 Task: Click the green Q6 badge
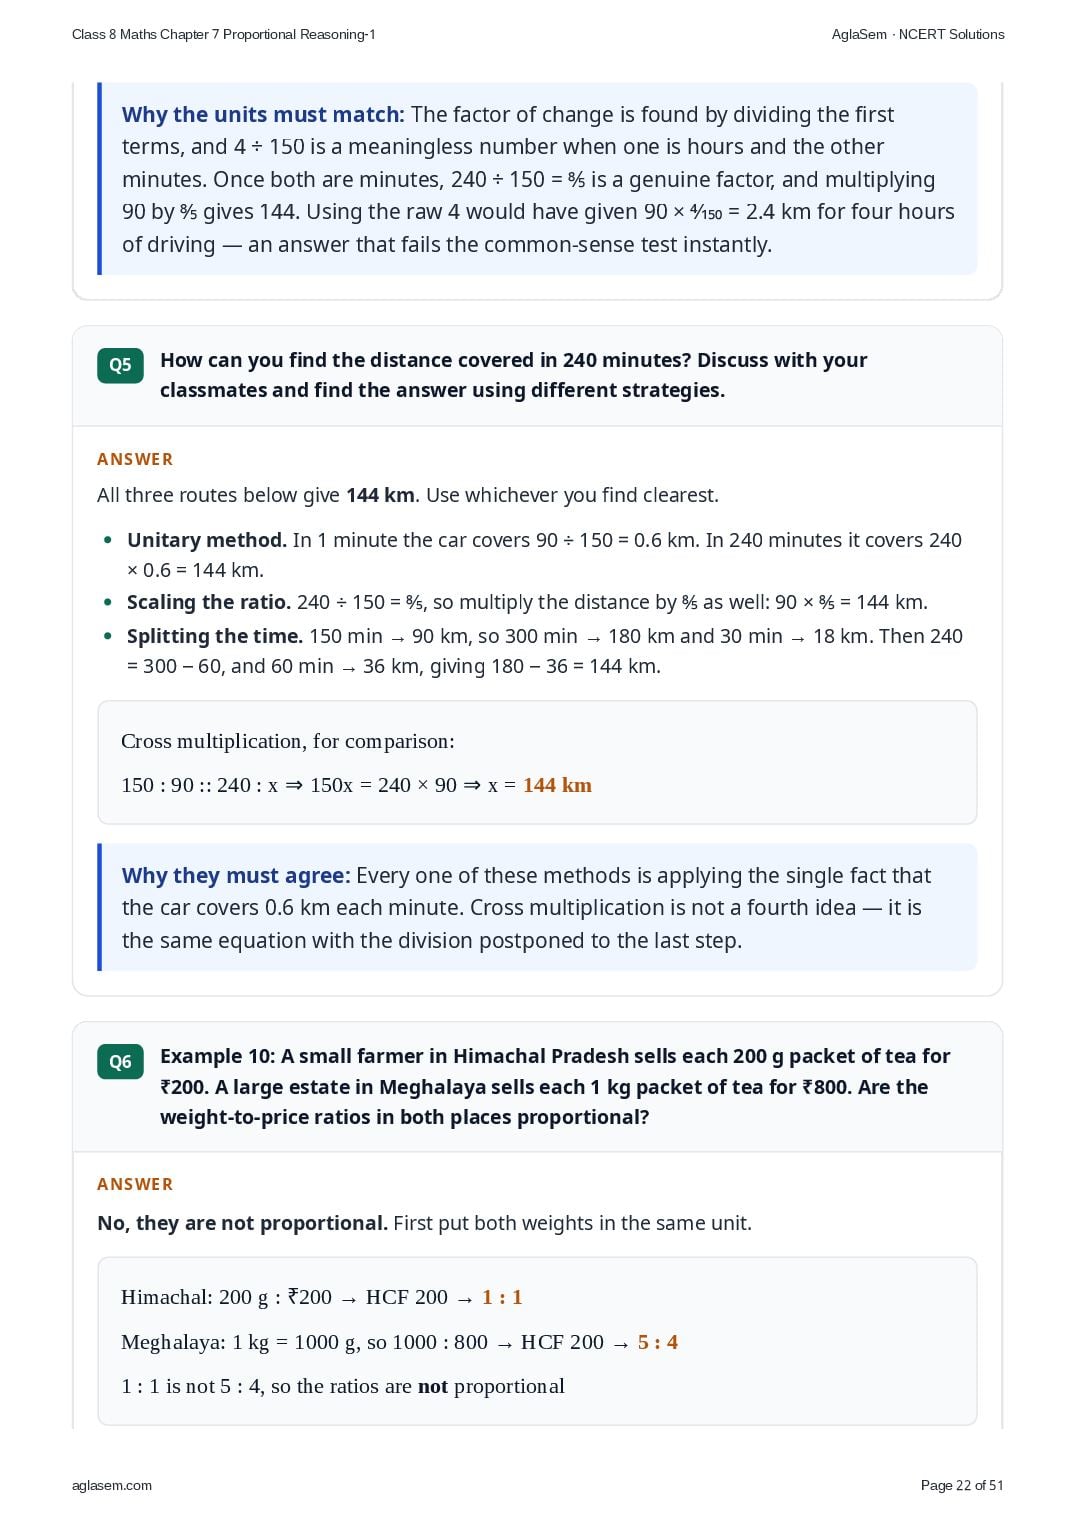(x=120, y=1061)
